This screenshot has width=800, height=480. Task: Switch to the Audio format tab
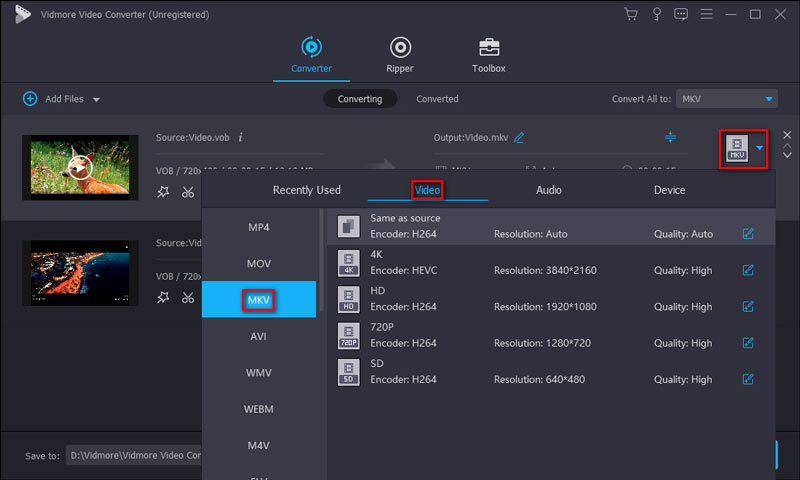[549, 190]
